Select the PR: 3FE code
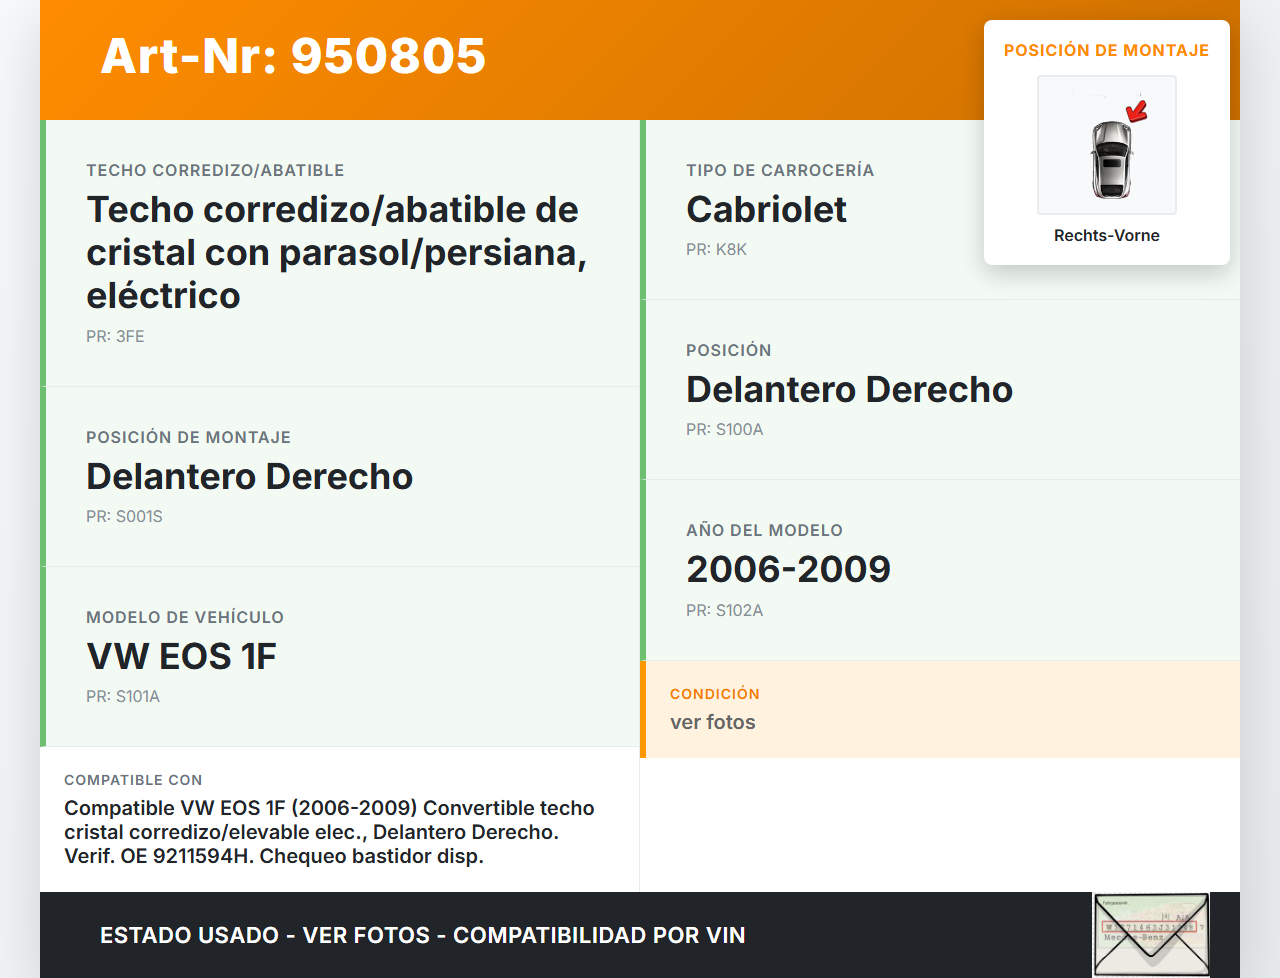 pyautogui.click(x=115, y=336)
